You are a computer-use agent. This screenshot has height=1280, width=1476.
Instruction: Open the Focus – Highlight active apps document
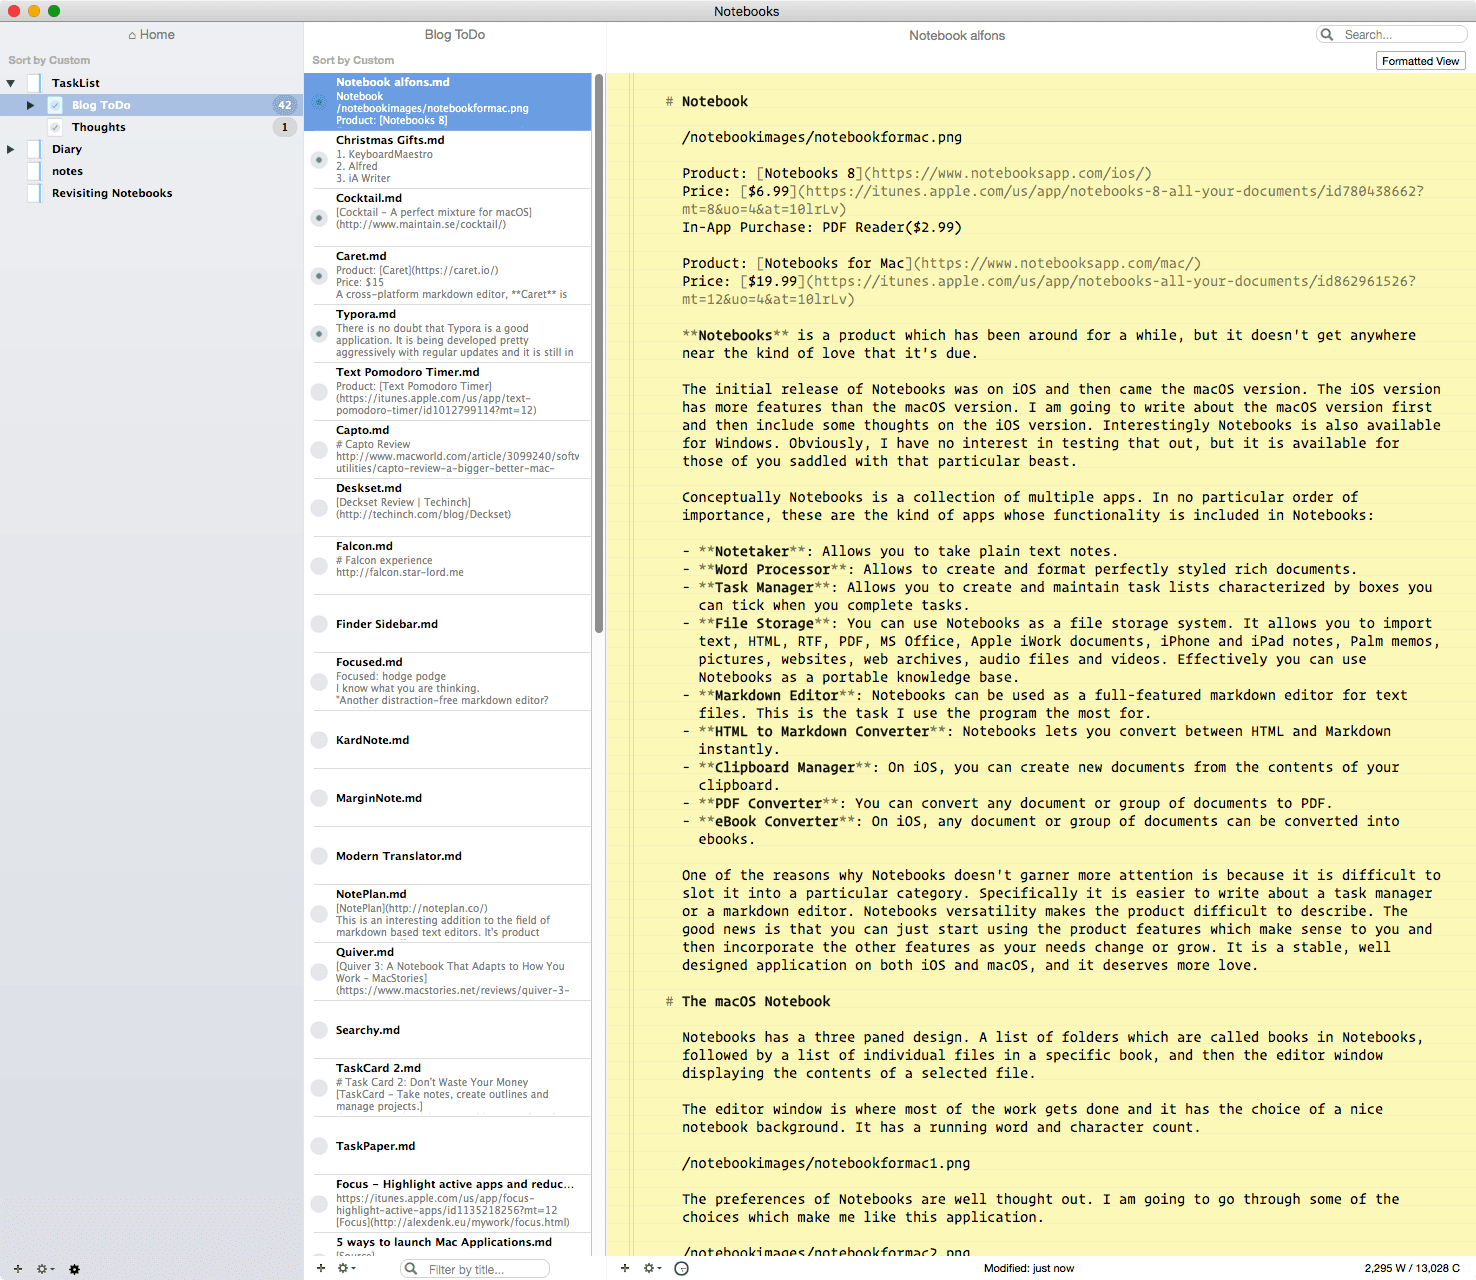click(448, 1204)
